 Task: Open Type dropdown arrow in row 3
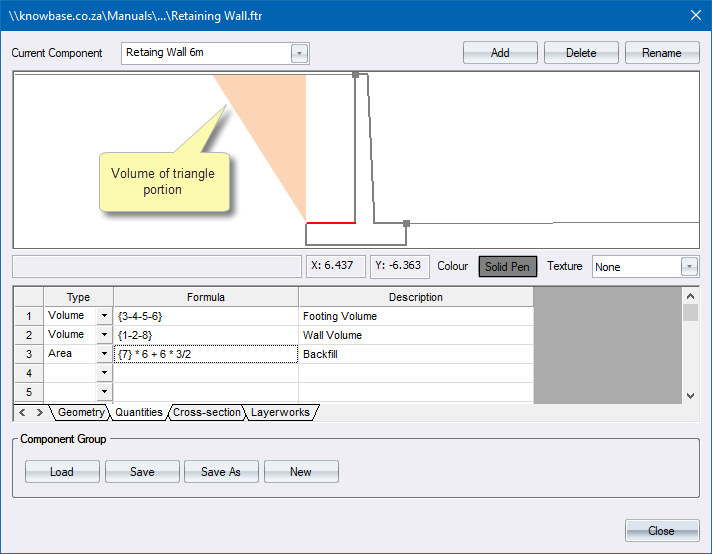[x=104, y=354]
